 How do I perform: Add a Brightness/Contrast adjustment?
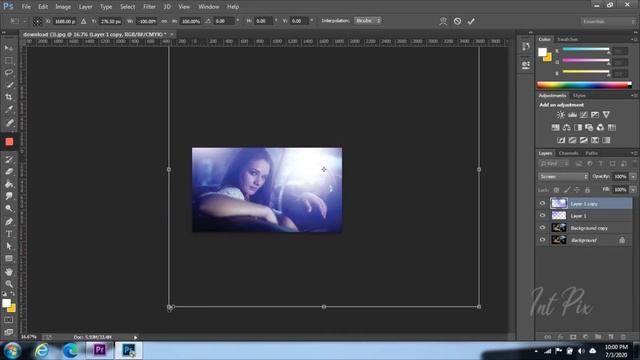[x=561, y=115]
